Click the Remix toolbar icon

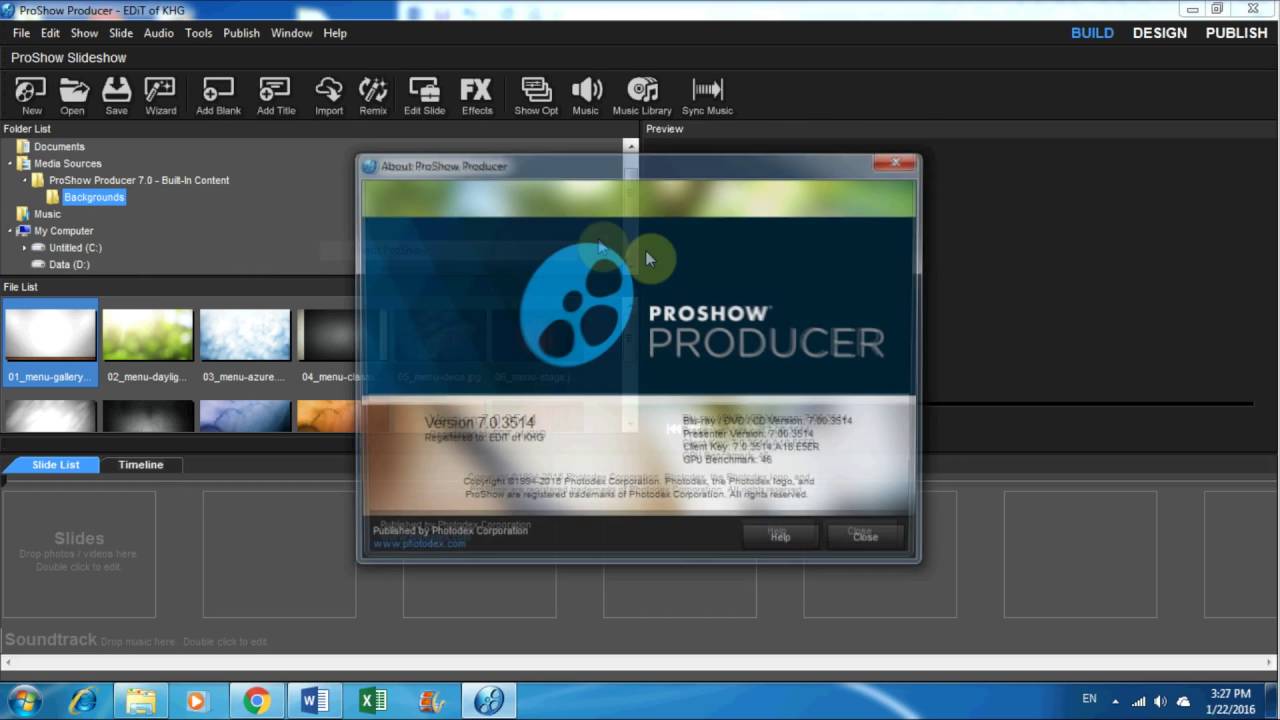coord(373,96)
